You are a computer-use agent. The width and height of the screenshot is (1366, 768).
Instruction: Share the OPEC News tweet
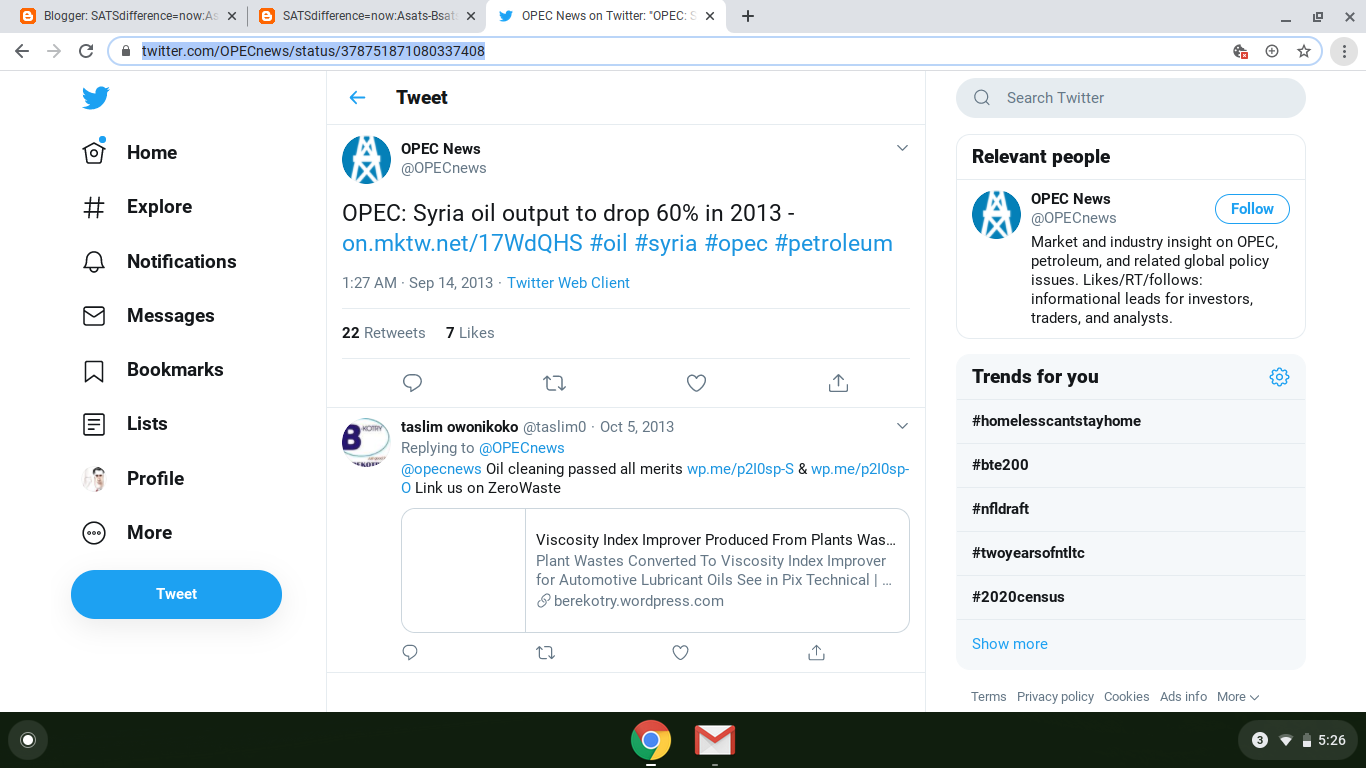[839, 383]
